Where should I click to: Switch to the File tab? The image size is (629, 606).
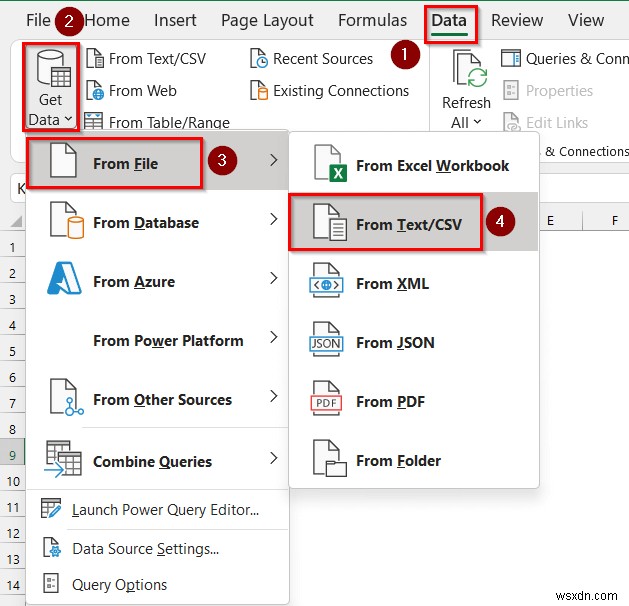38,20
